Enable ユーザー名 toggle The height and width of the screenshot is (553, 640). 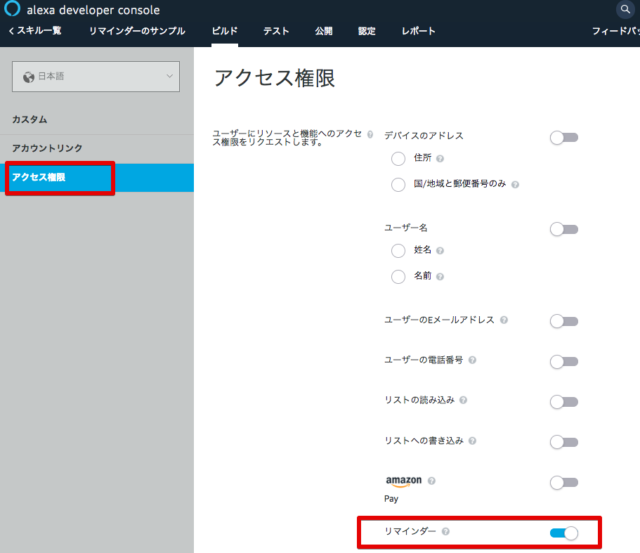pos(564,229)
